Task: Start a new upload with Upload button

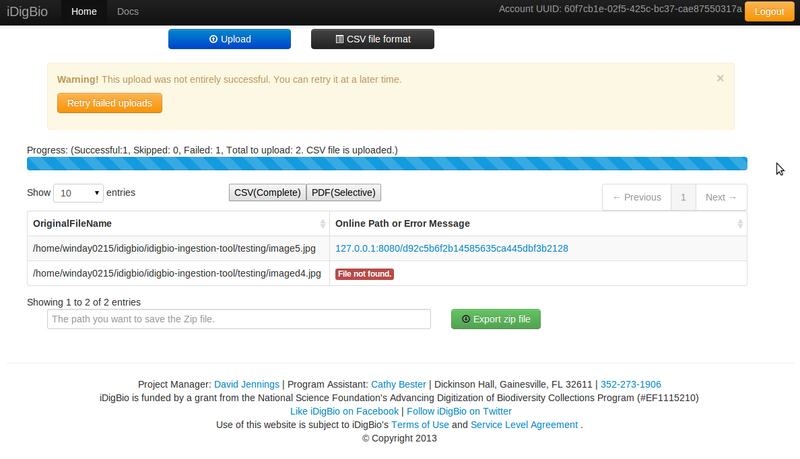Action: (230, 39)
